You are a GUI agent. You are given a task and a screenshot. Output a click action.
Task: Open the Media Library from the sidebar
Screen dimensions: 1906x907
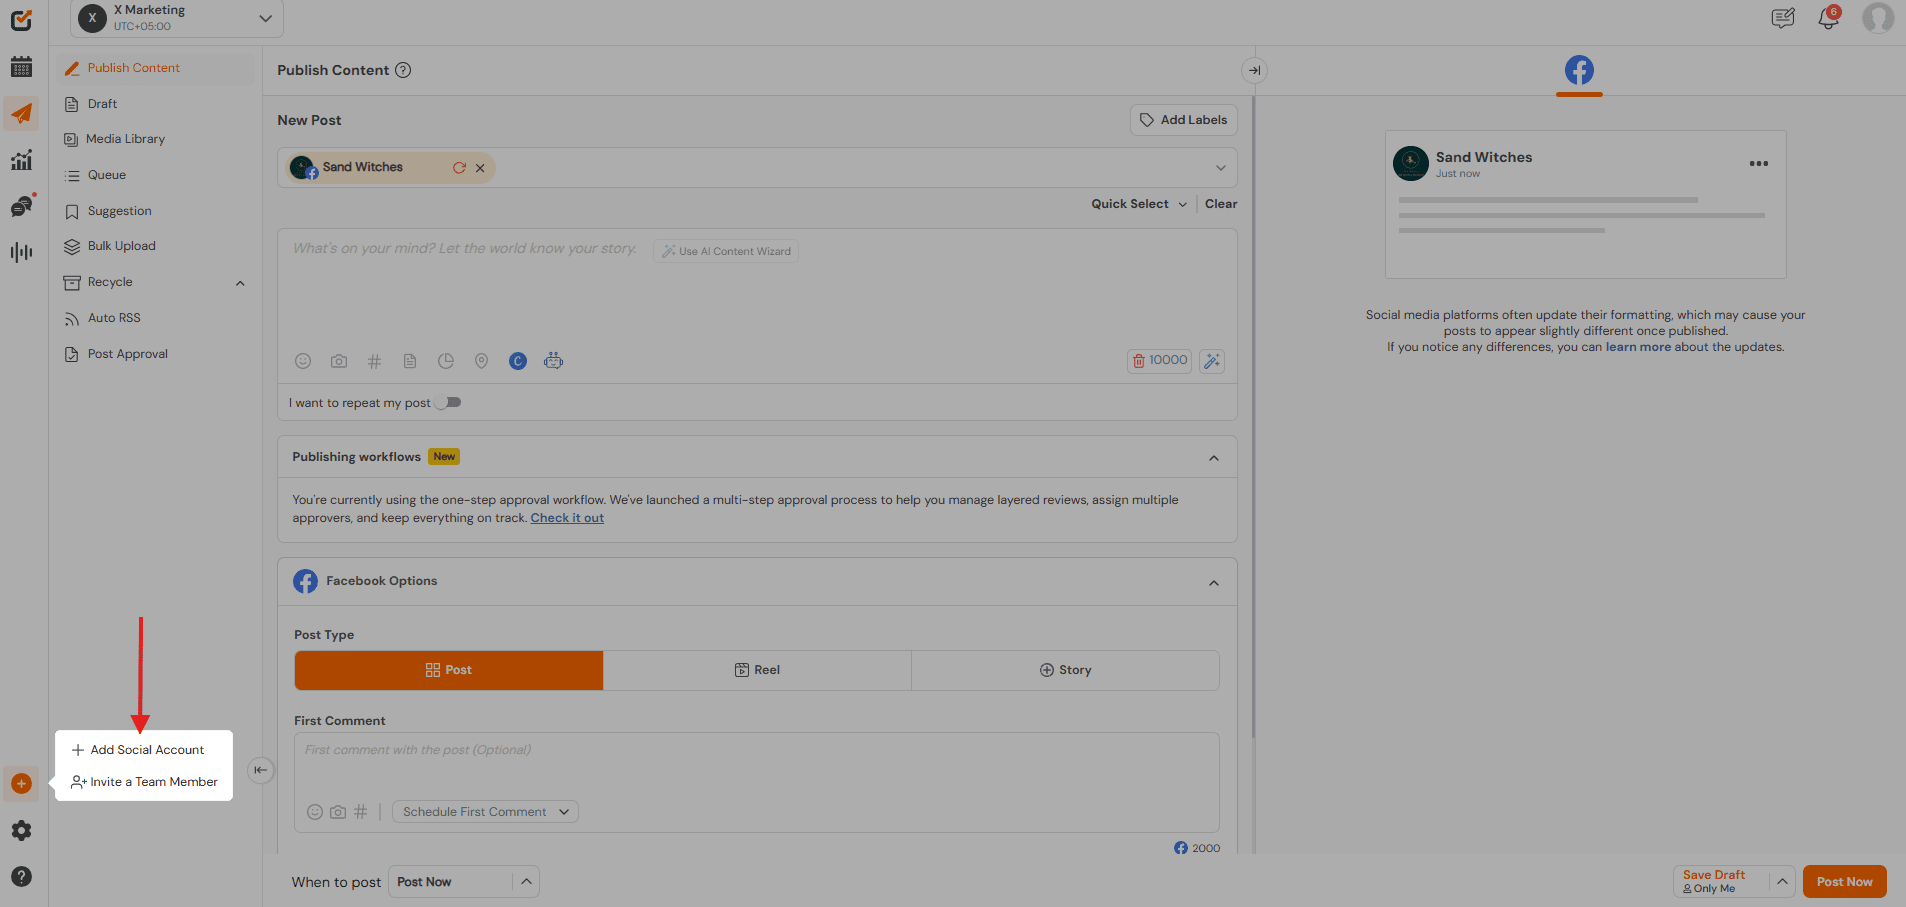click(x=124, y=138)
